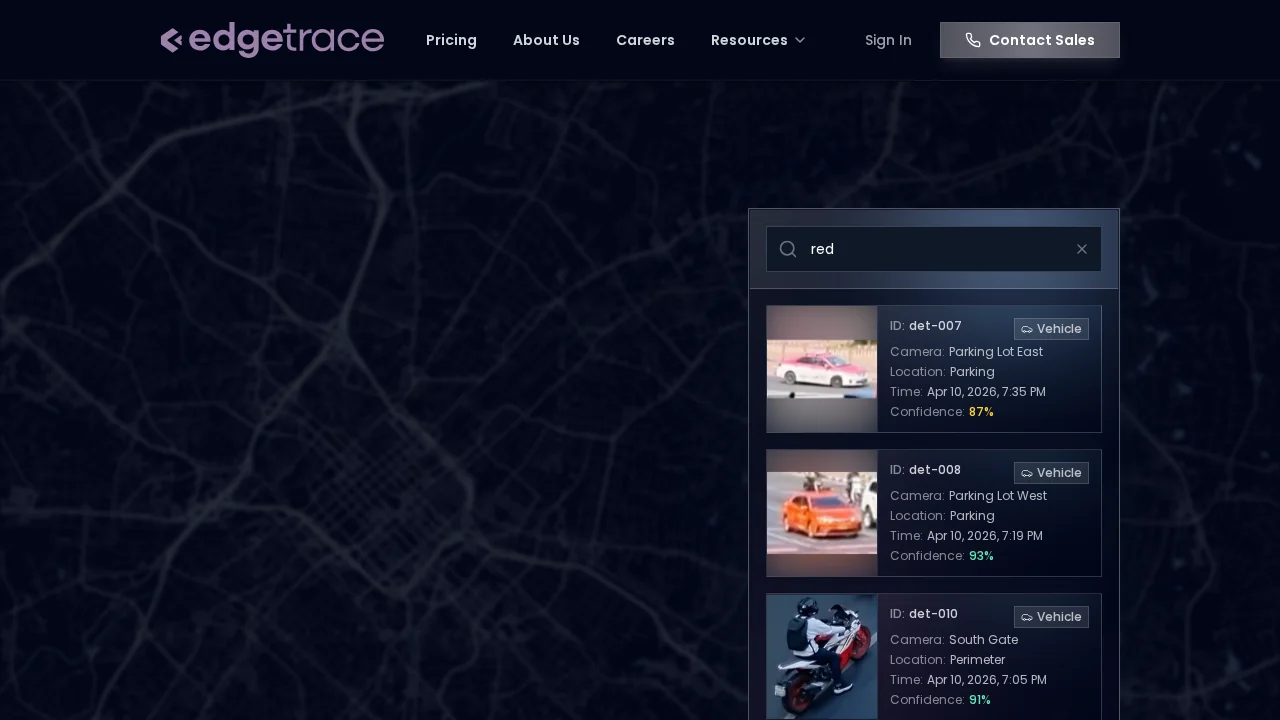Click the car icon on det-007's Vehicle badge
Viewport: 1280px width, 720px height.
click(x=1027, y=329)
